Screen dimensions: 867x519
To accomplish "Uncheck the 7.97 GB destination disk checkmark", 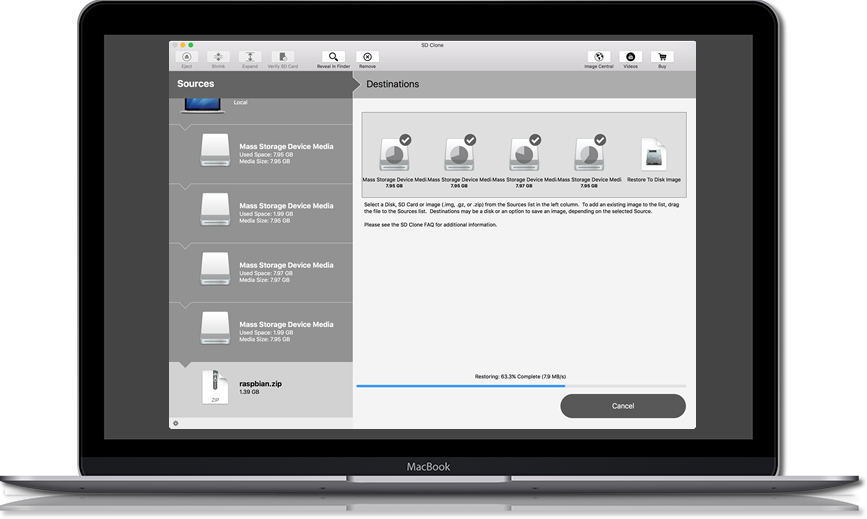I will (535, 140).
